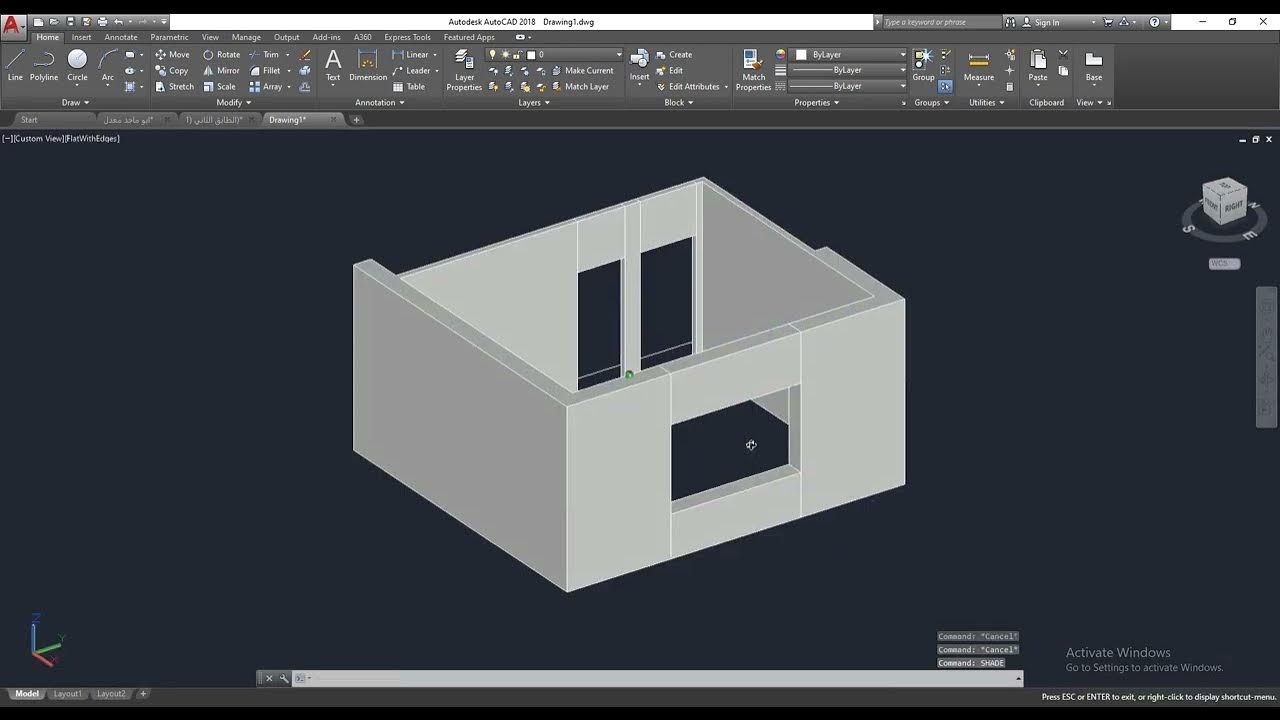Click the Linear dimension tool

coord(411,55)
